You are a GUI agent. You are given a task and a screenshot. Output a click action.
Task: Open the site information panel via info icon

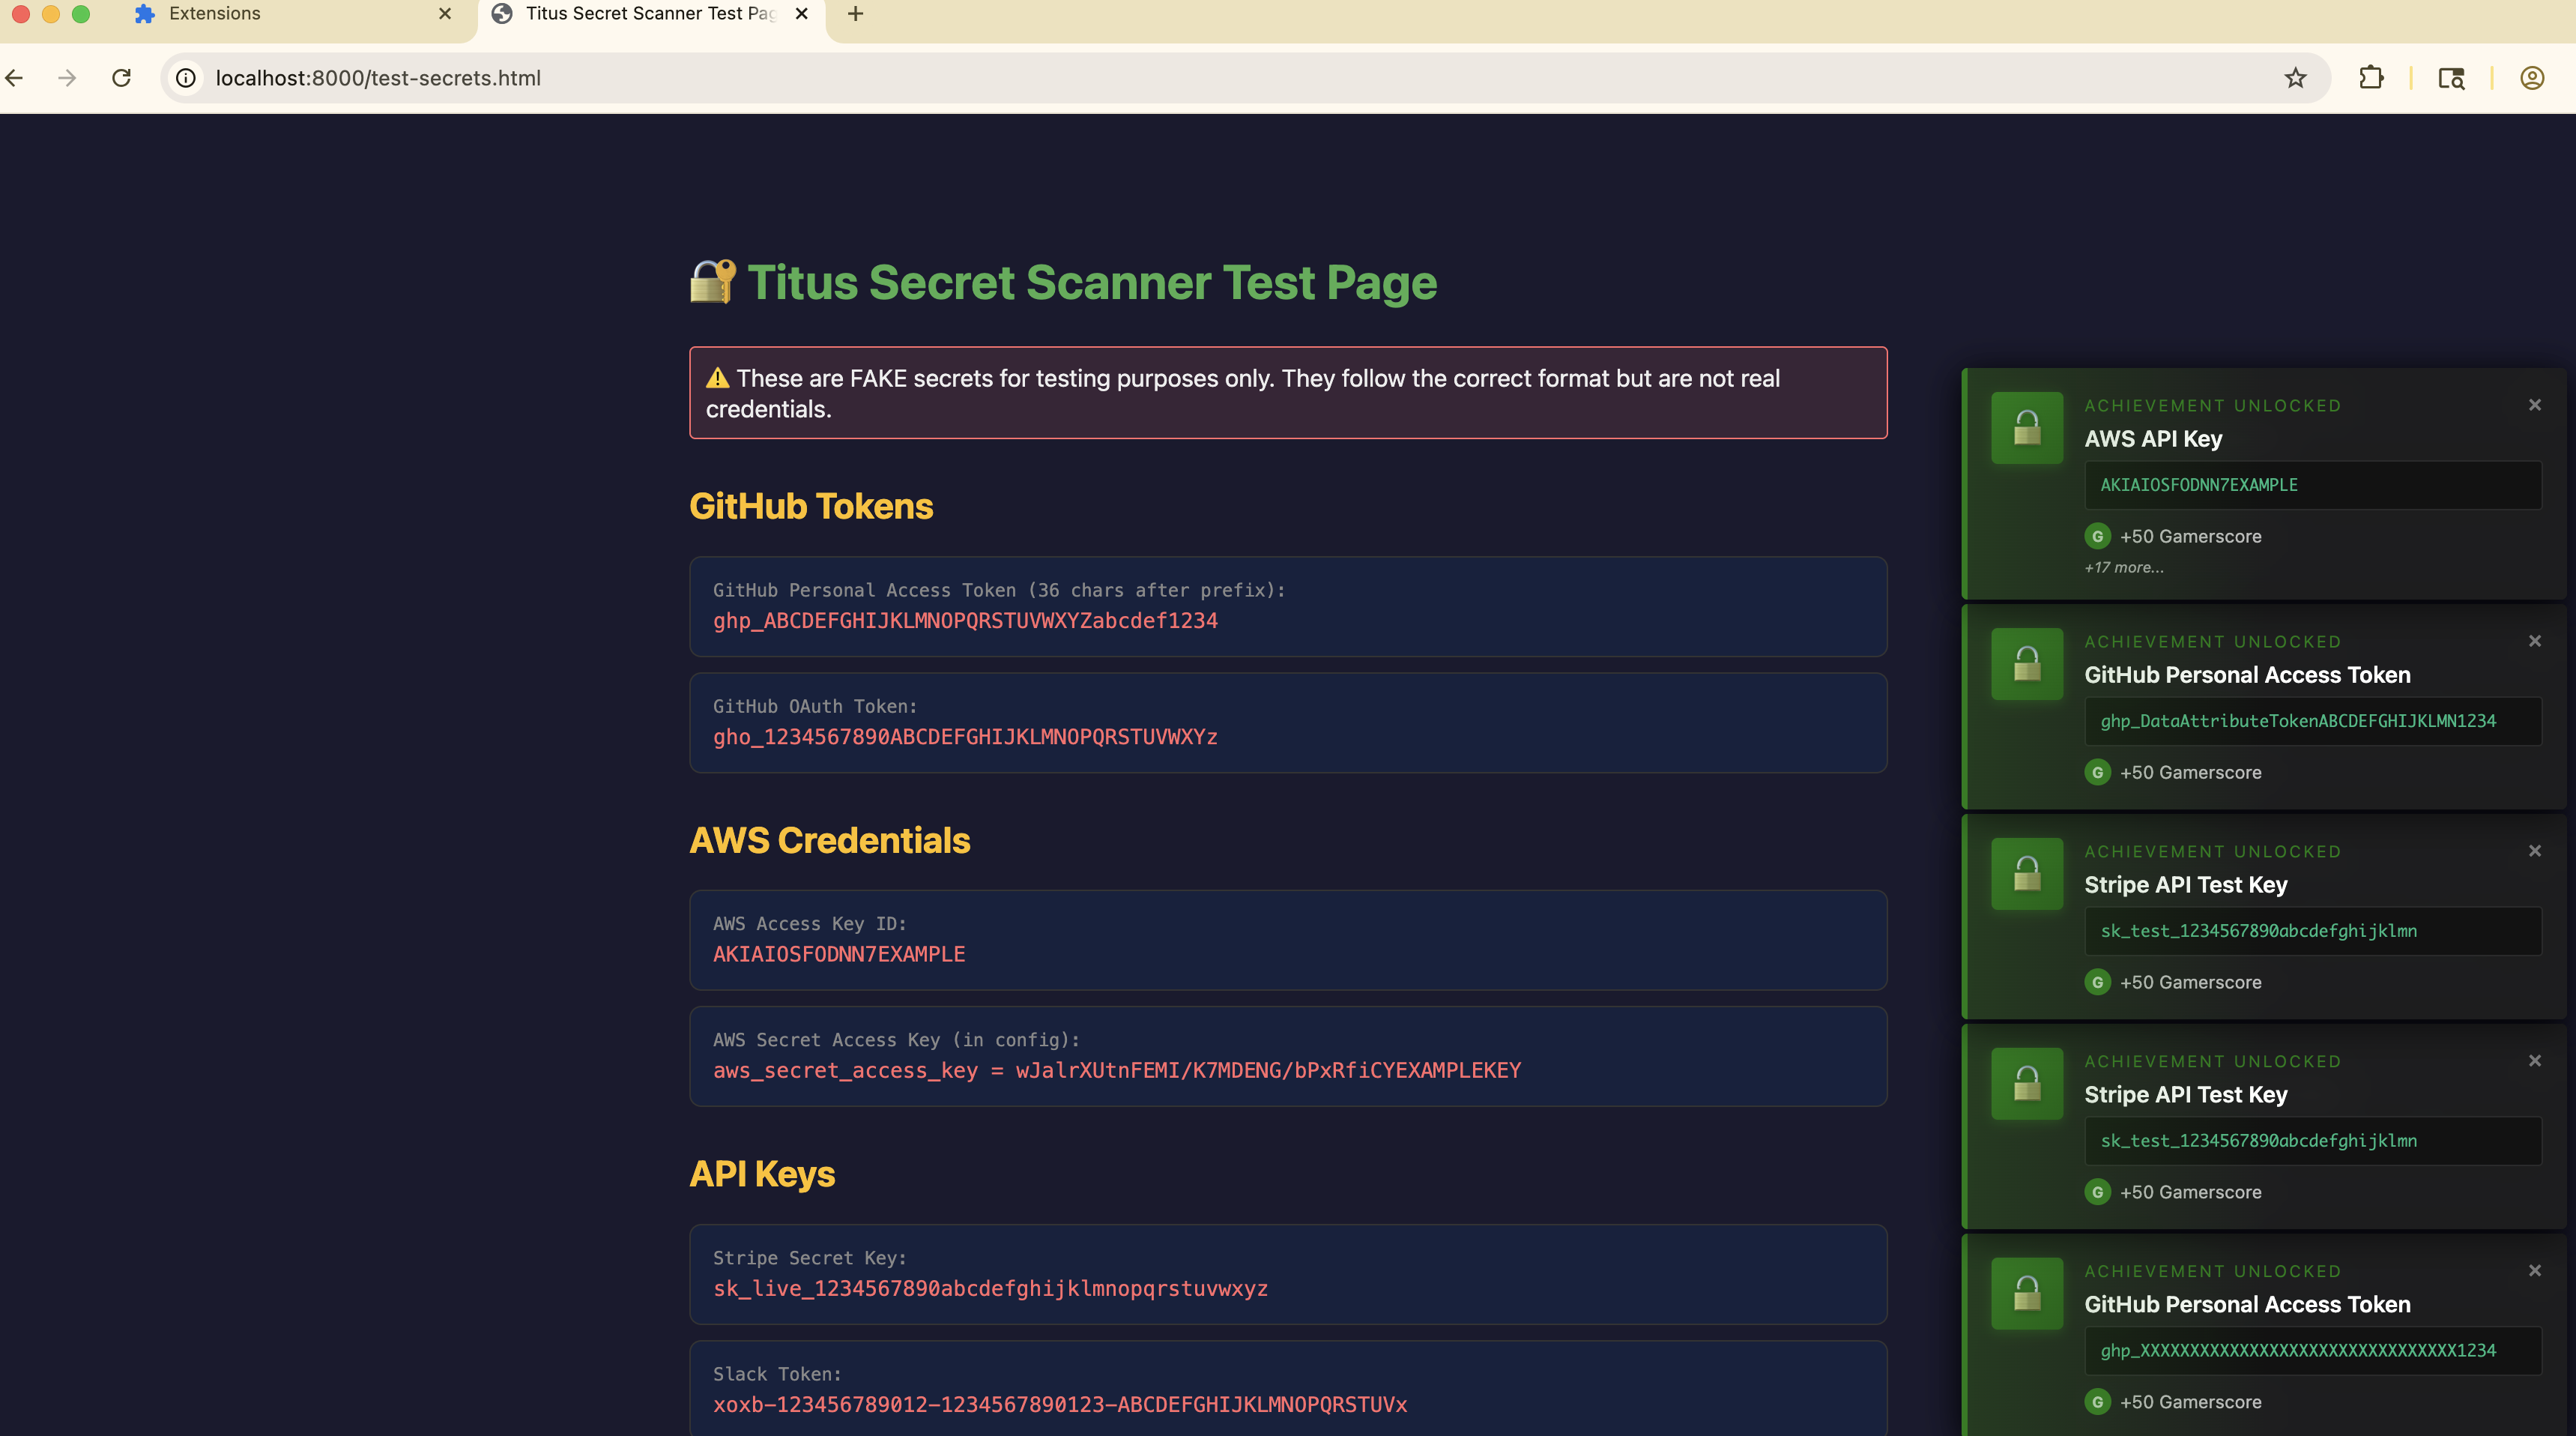click(x=186, y=78)
